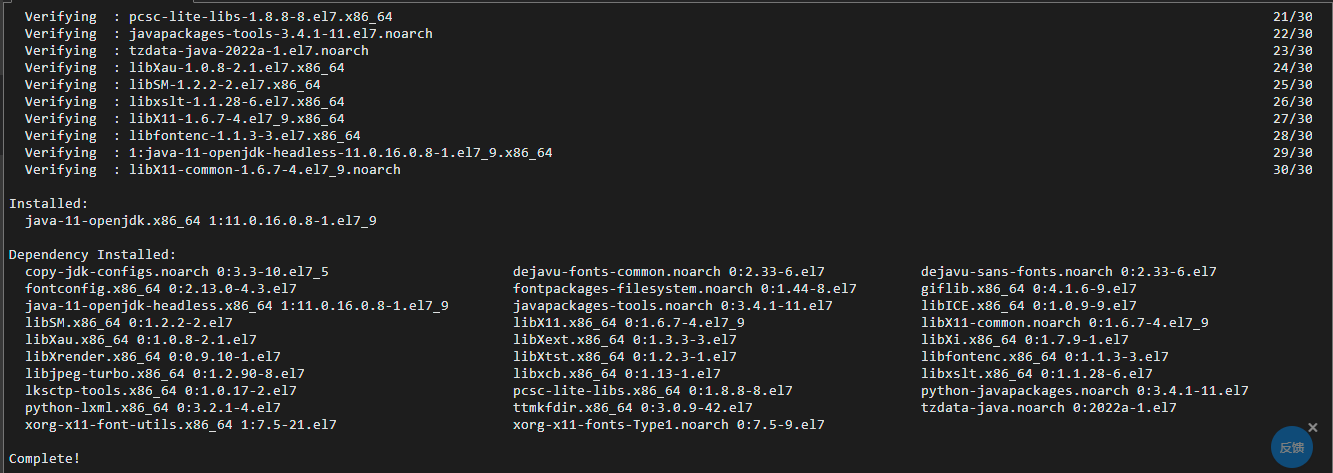This screenshot has height=473, width=1333.
Task: Click xorg-x11-fonts-Type1.noarch dependency entry
Action: tap(669, 424)
